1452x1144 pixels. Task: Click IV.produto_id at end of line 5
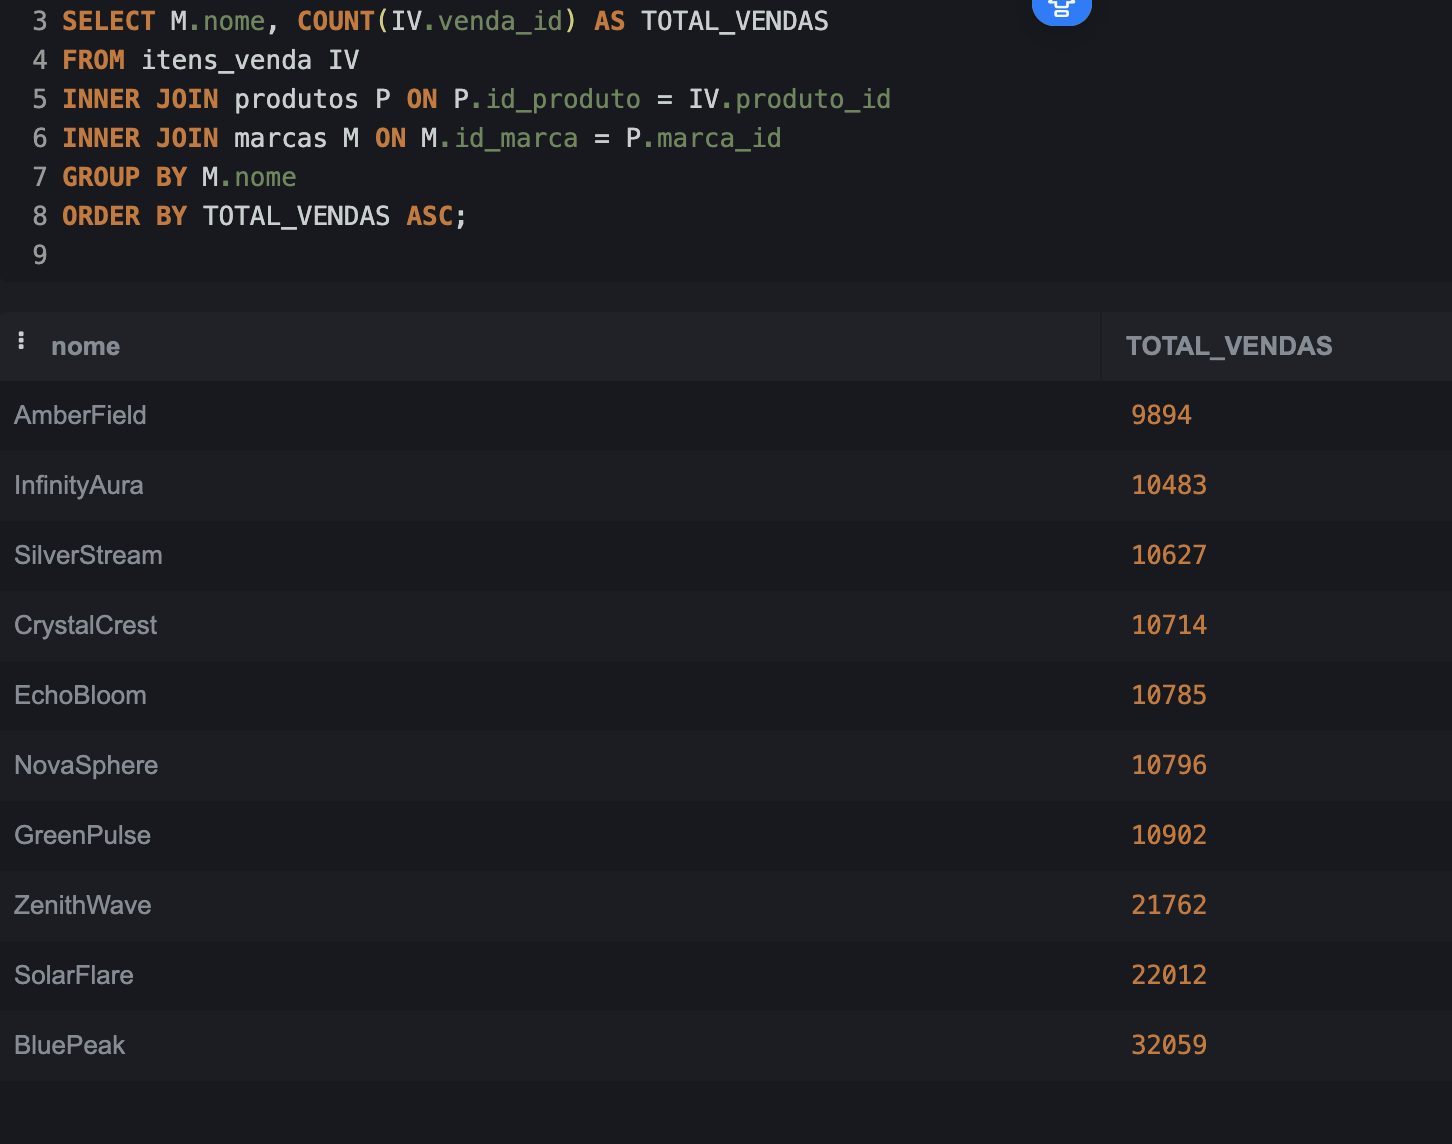tap(789, 99)
